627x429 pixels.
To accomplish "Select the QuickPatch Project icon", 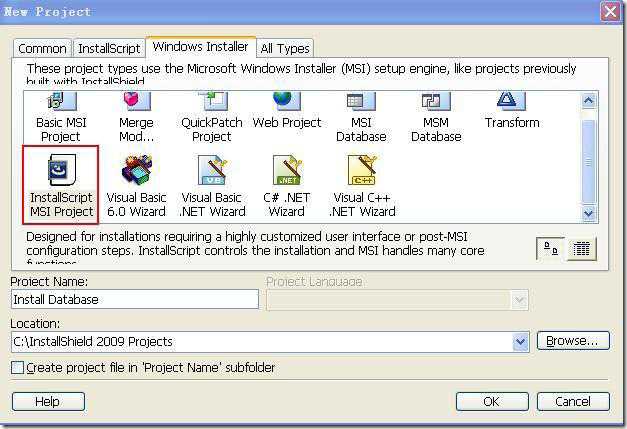I will (x=213, y=101).
